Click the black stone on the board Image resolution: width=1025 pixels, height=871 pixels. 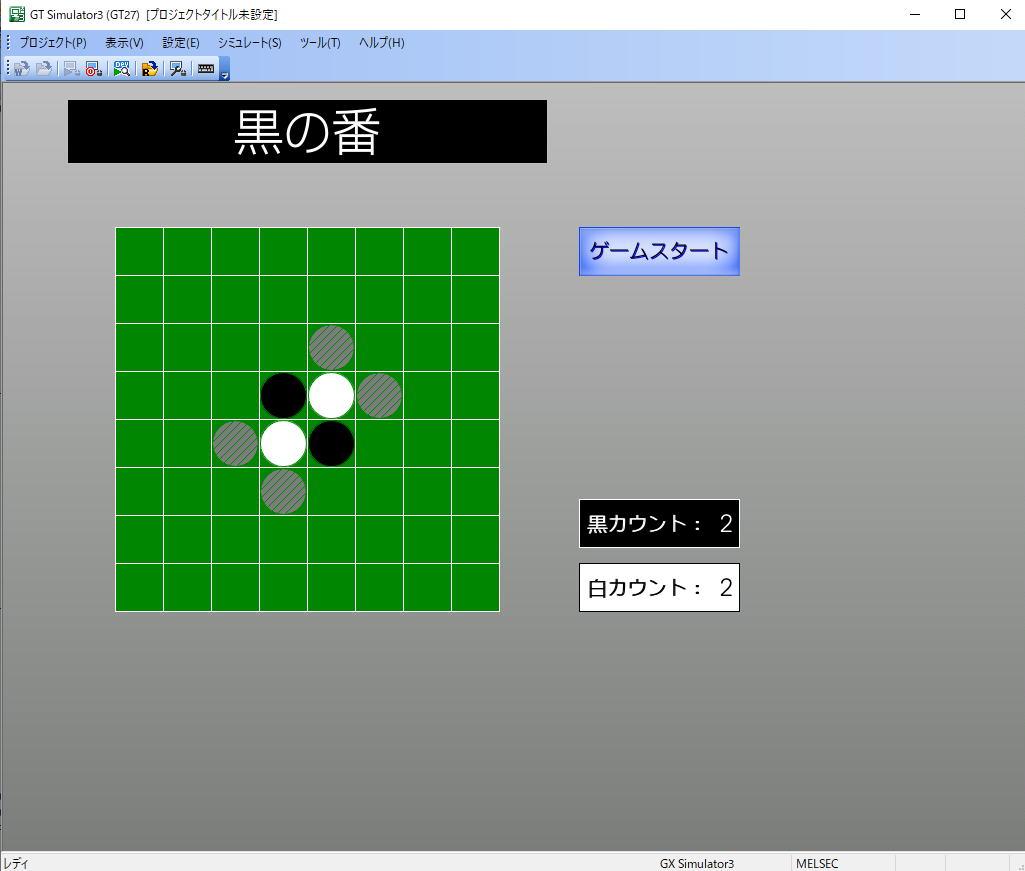pos(283,395)
